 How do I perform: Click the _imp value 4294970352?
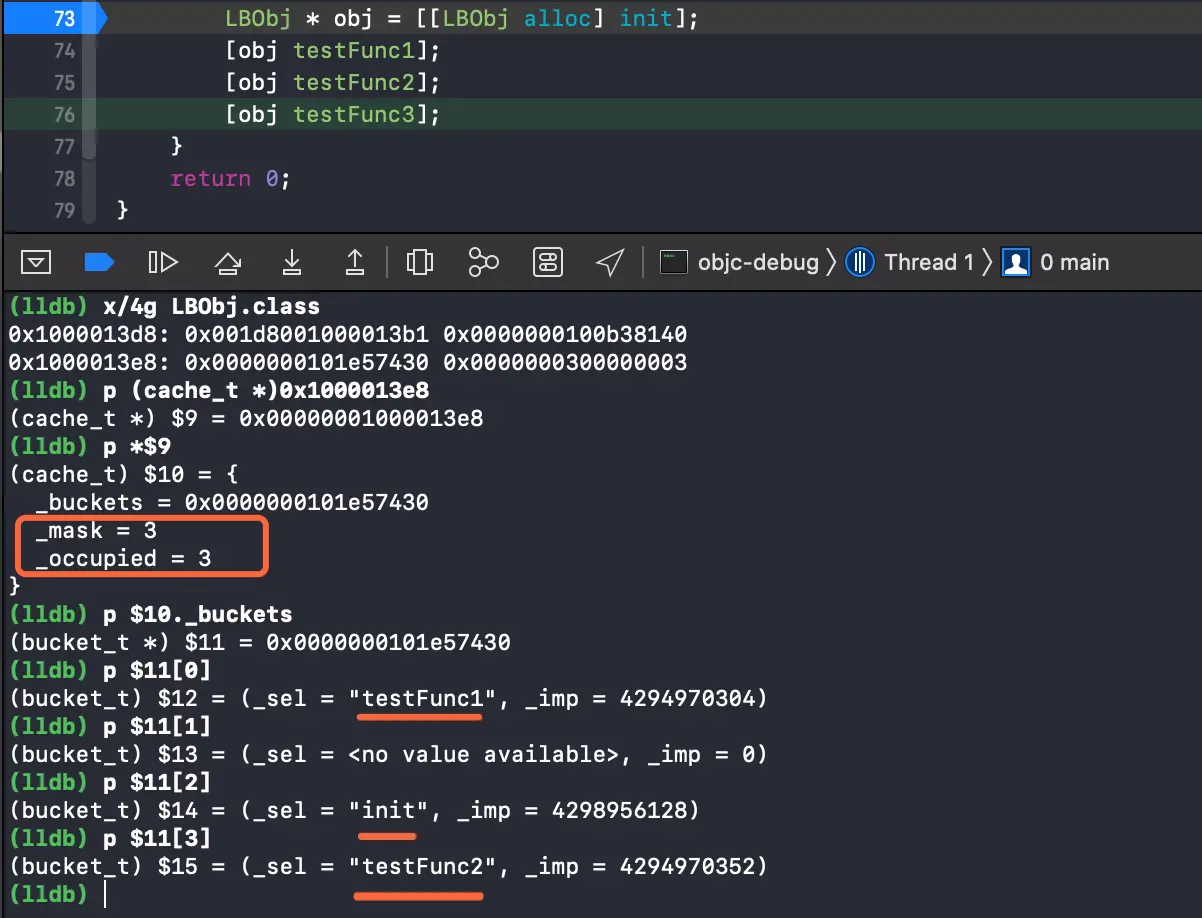[688, 866]
